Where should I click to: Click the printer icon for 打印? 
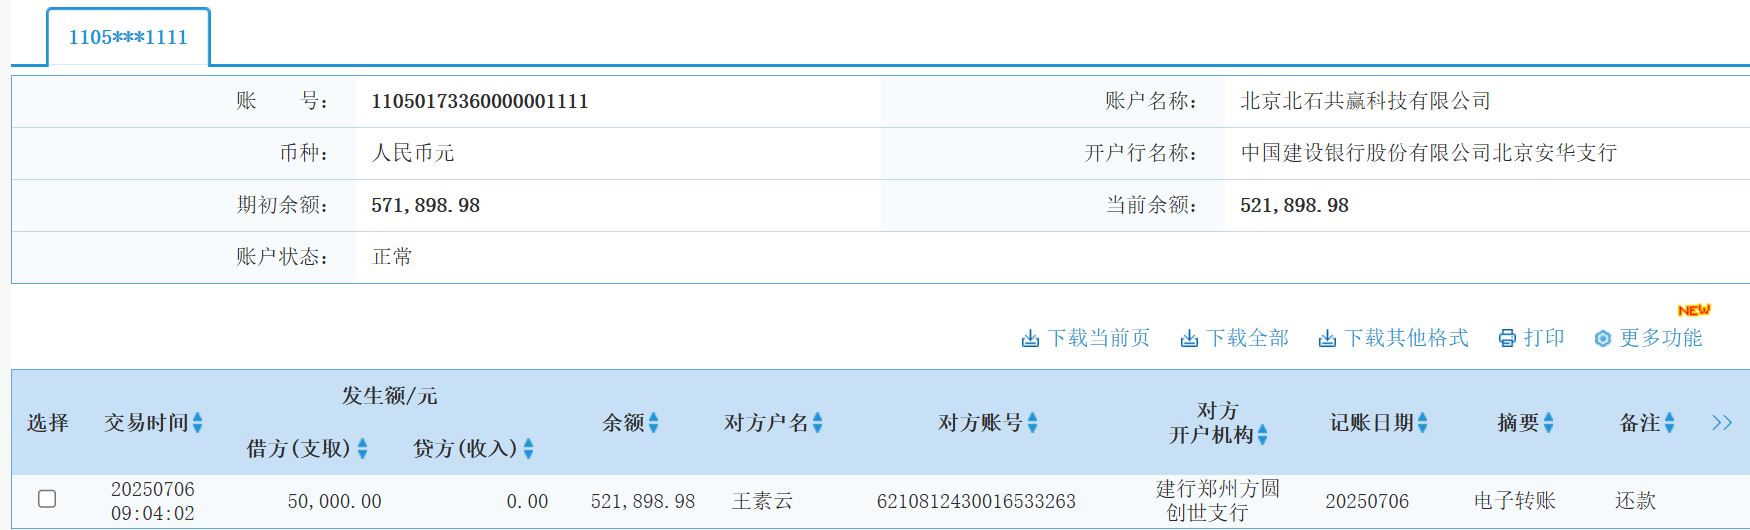1507,339
